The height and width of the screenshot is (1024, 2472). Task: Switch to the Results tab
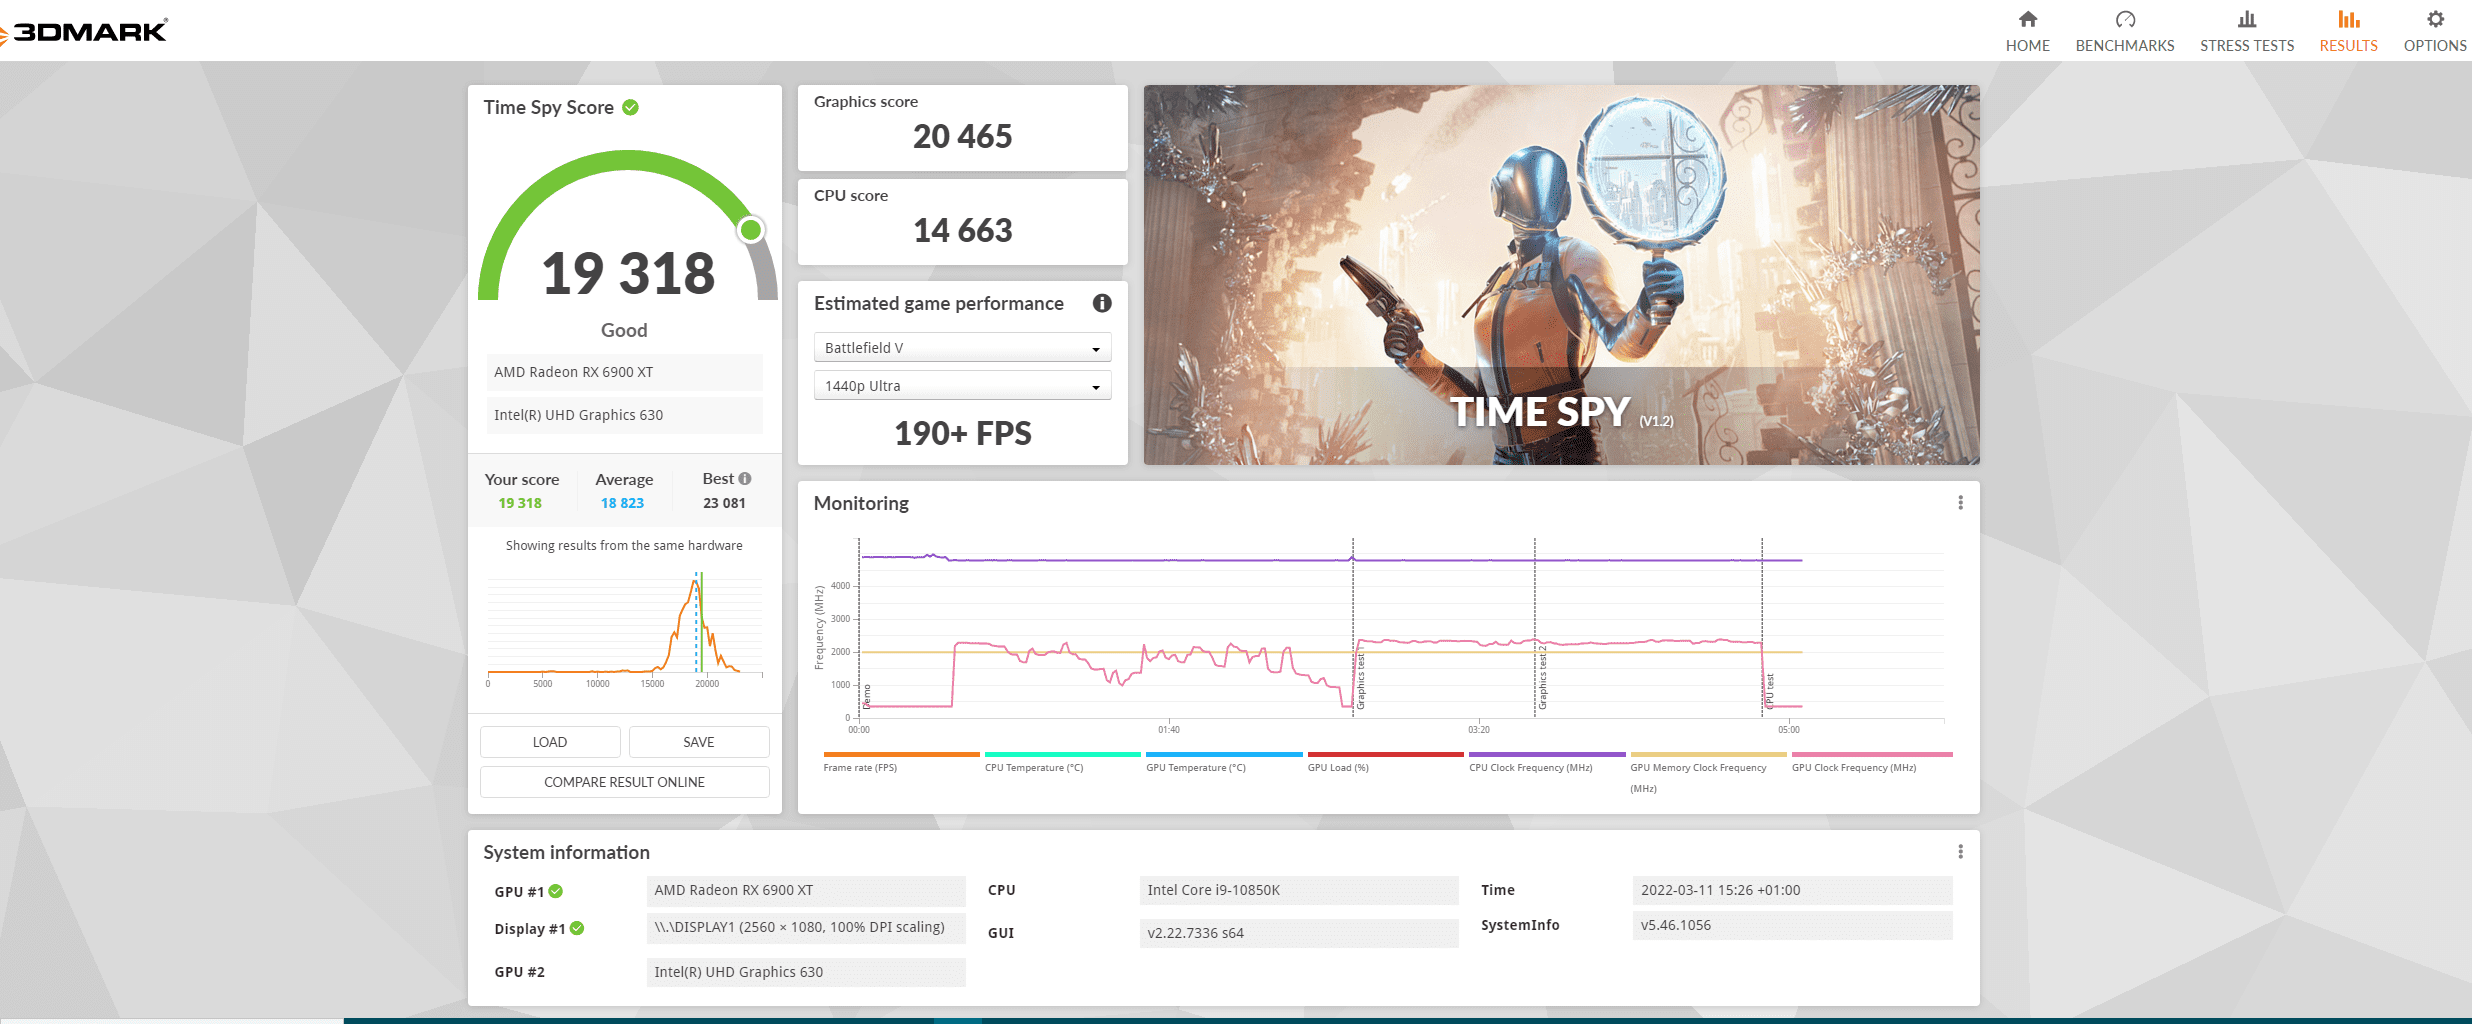(x=2348, y=32)
